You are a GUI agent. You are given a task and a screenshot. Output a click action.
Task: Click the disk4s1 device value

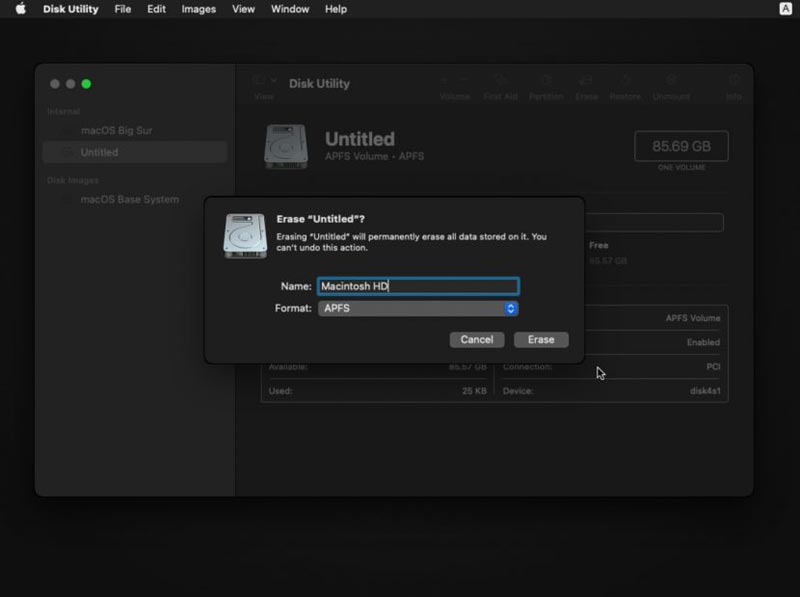[705, 391]
